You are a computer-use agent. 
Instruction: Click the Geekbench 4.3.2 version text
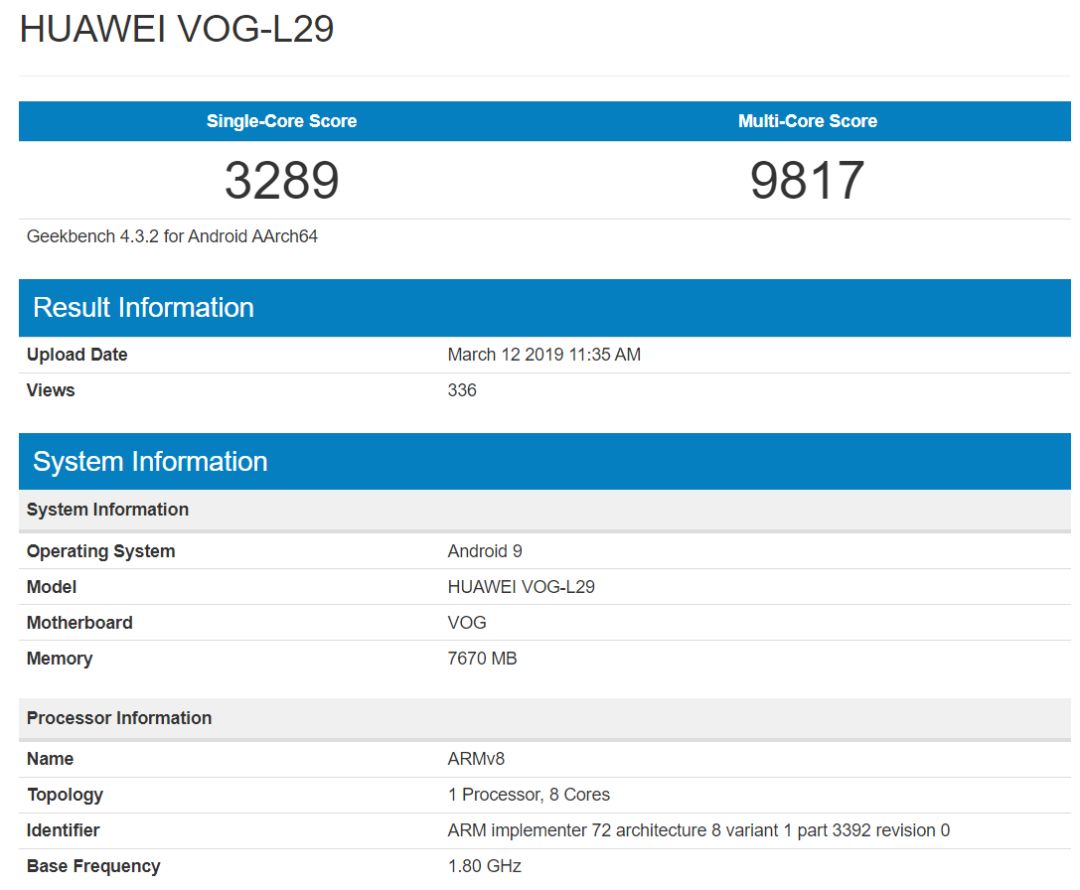click(172, 237)
